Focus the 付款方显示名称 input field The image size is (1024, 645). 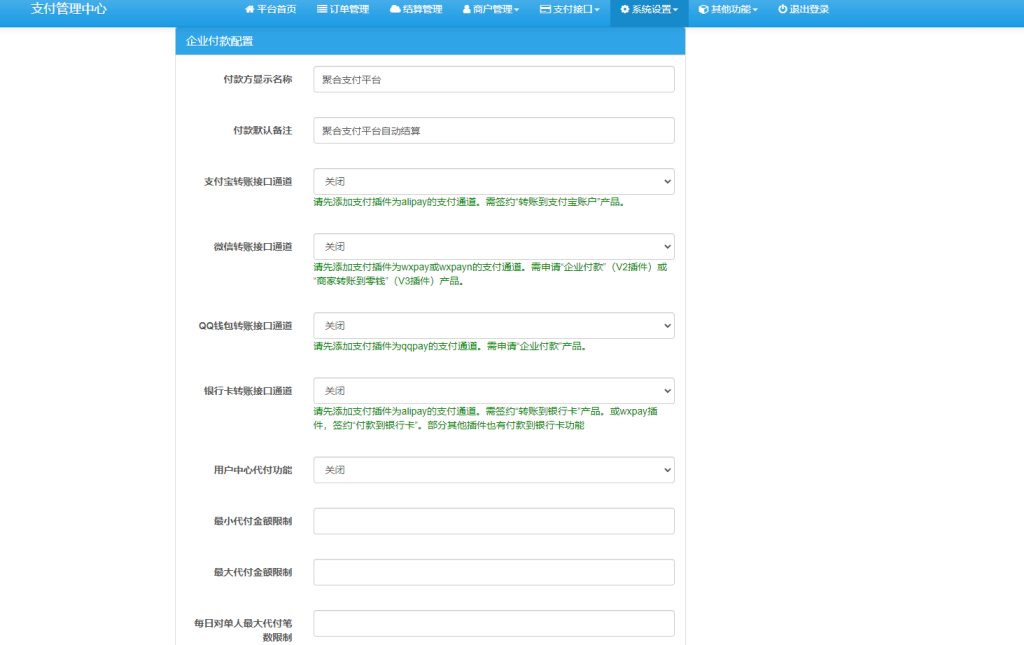(x=494, y=80)
